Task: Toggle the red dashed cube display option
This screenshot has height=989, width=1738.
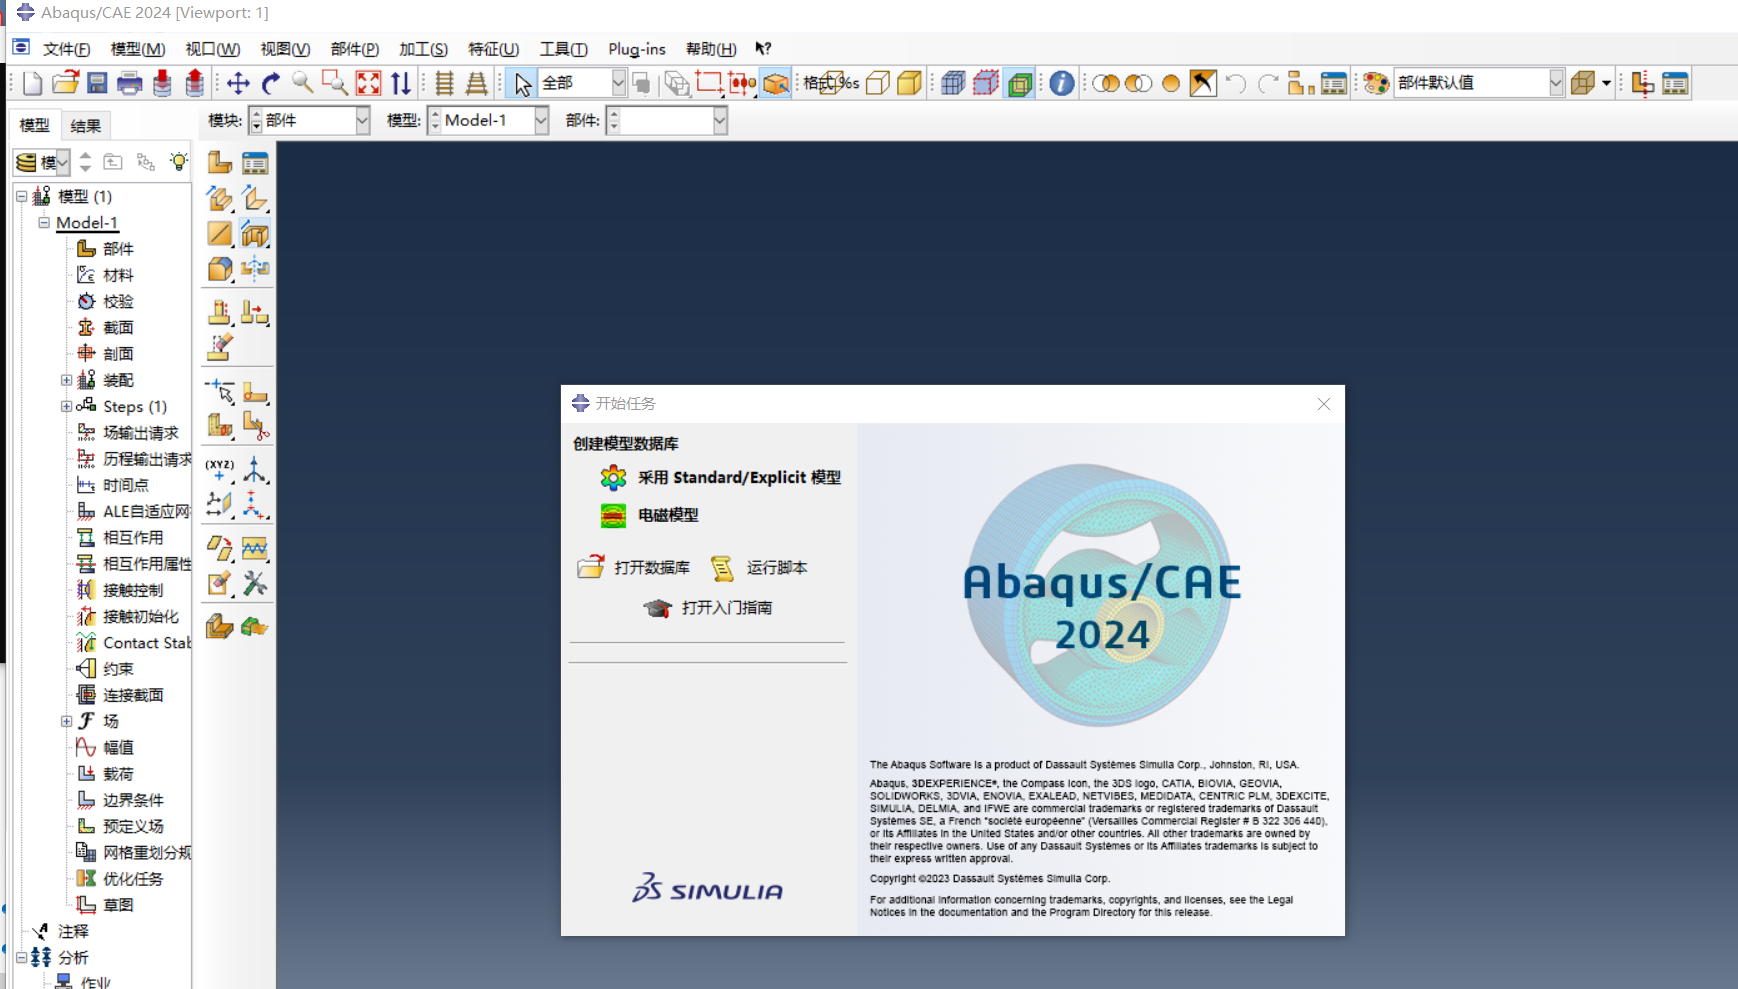Action: point(986,83)
